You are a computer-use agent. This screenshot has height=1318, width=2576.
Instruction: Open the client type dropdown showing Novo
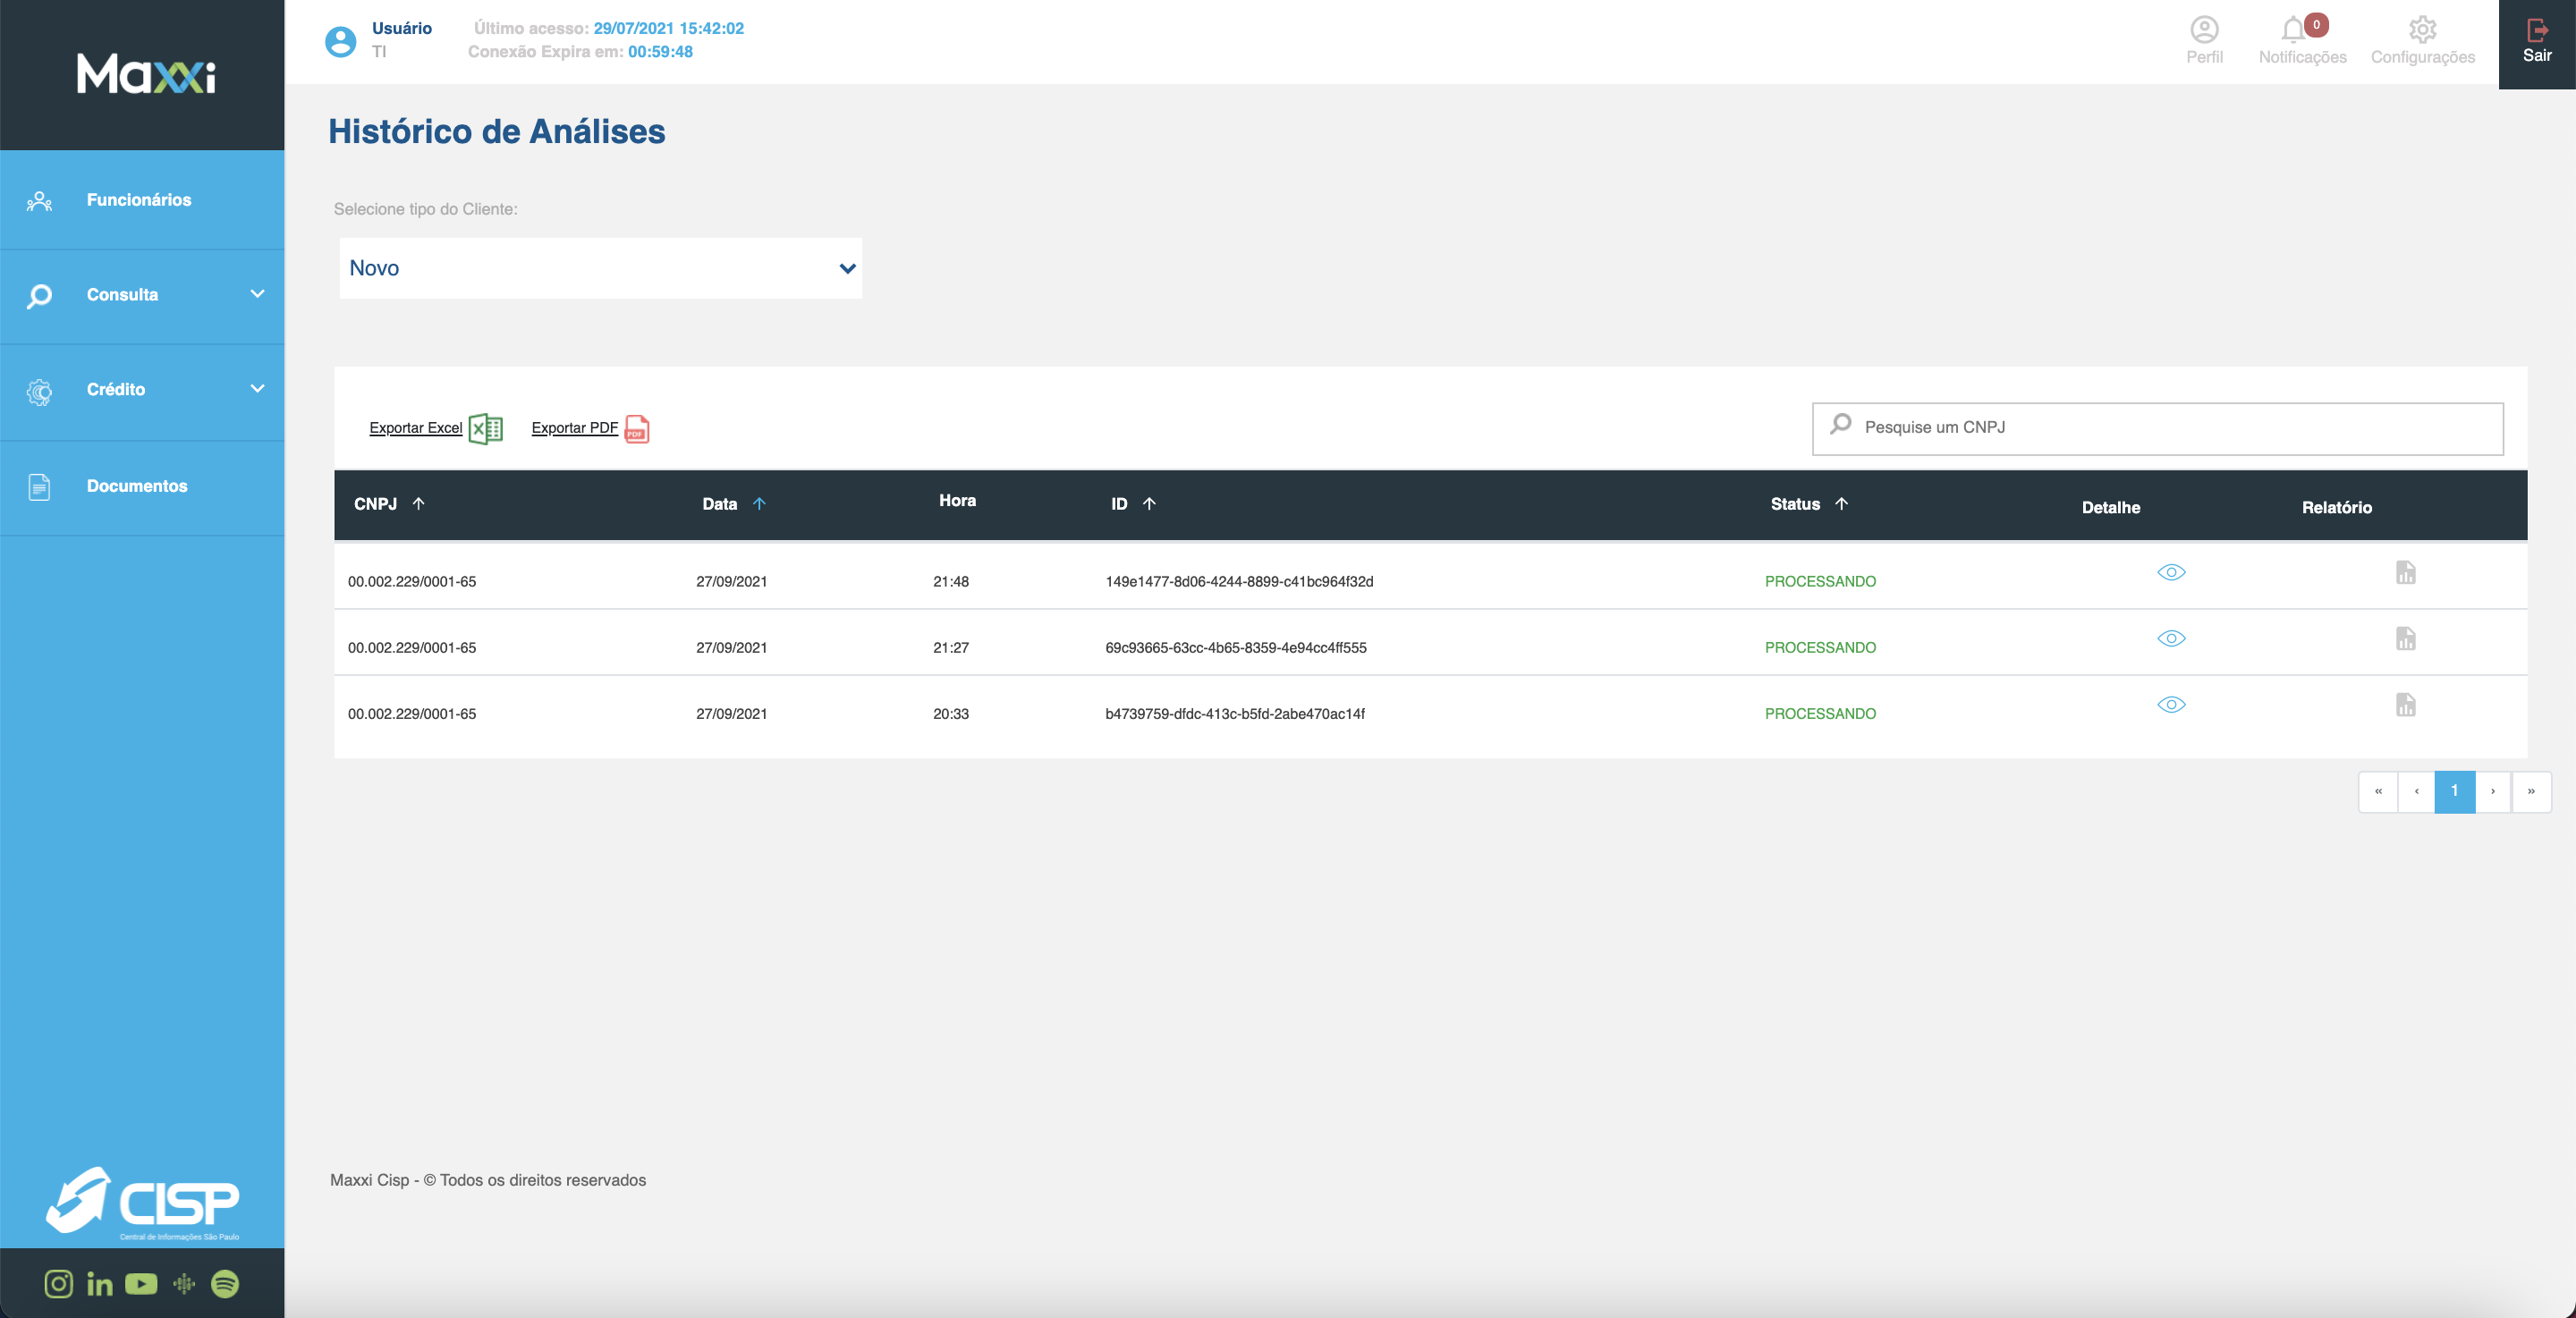click(x=600, y=268)
